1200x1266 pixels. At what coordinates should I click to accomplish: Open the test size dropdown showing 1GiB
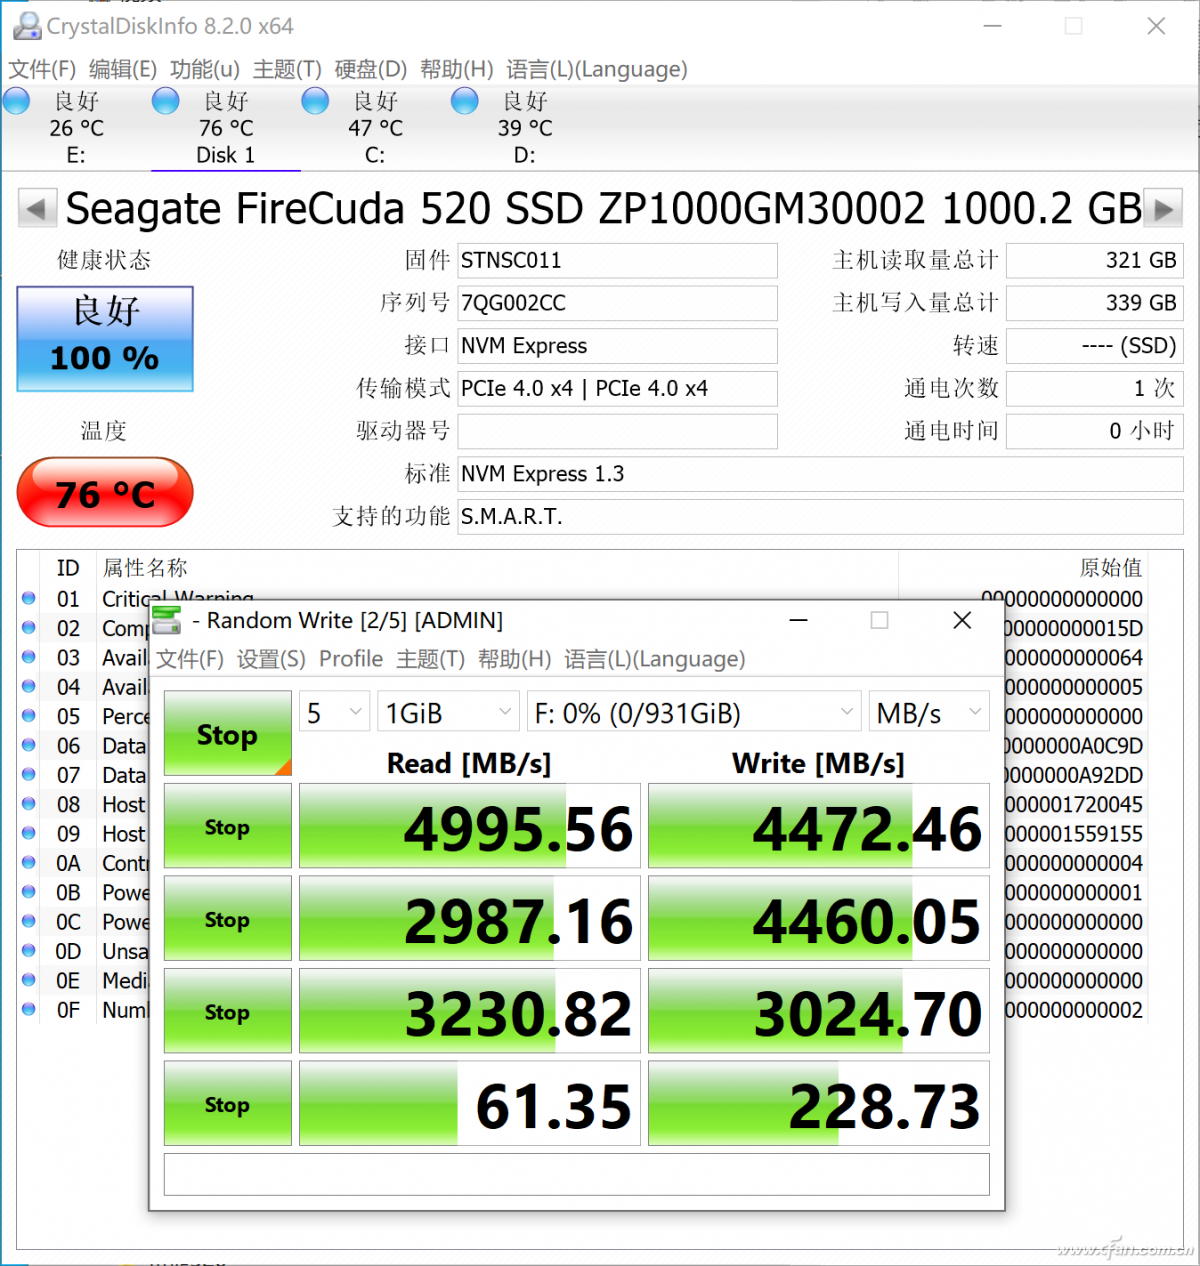[448, 713]
